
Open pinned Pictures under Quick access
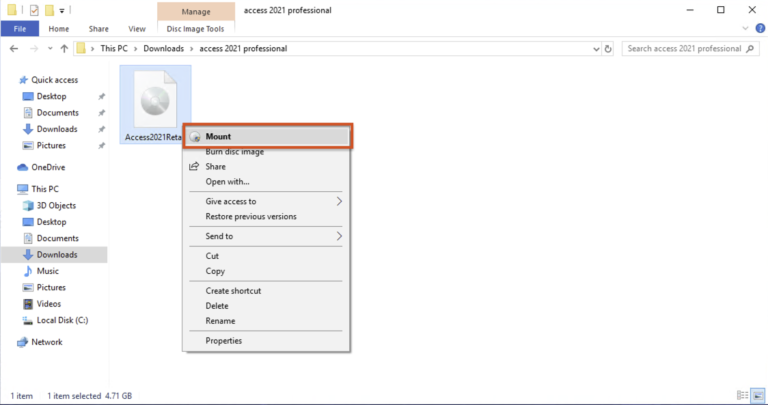tap(51, 145)
